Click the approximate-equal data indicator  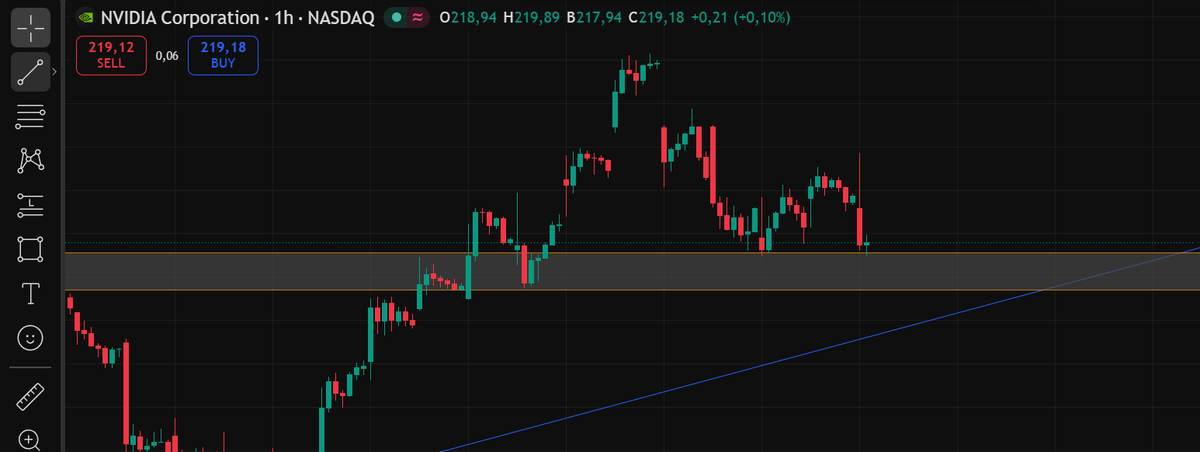click(418, 17)
